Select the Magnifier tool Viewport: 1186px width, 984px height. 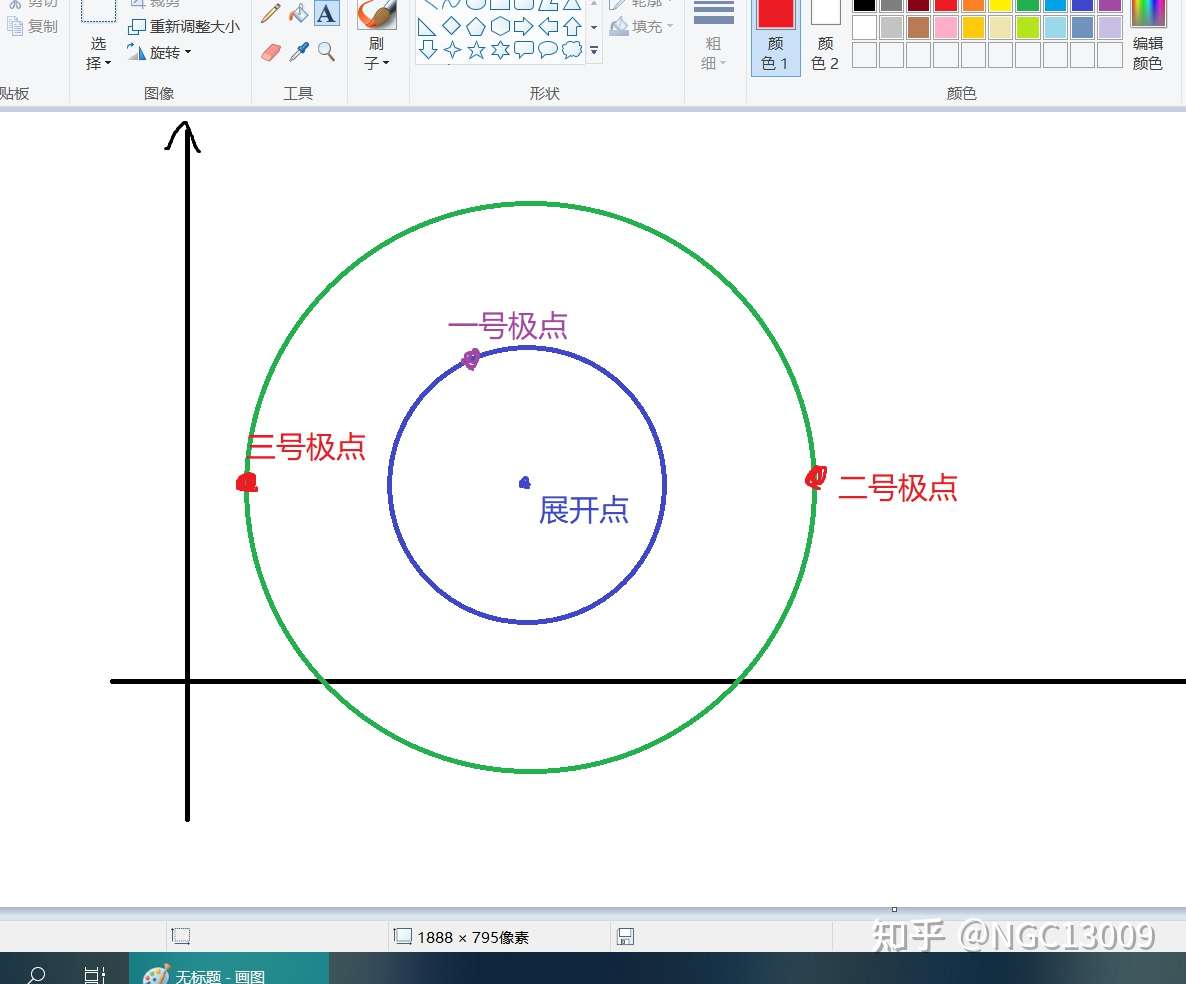[326, 51]
